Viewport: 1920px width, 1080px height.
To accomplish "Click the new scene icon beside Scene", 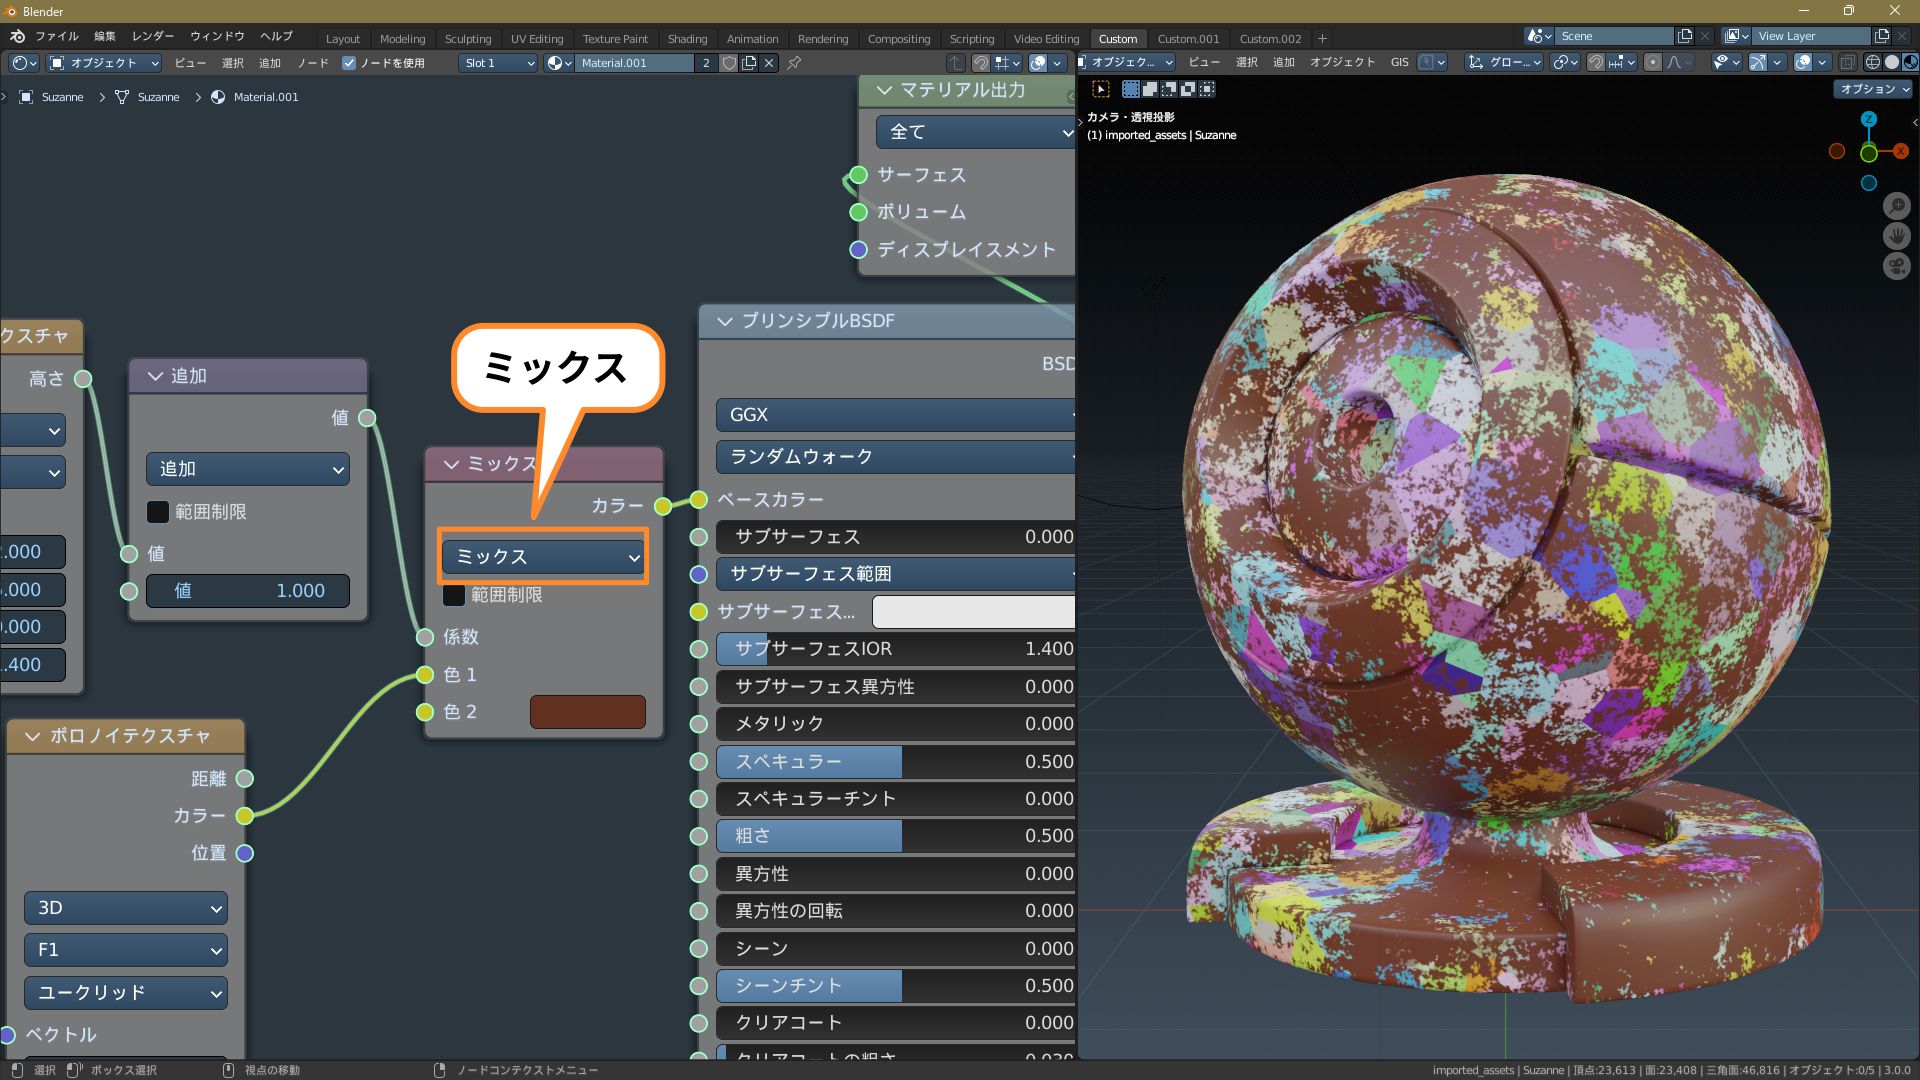I will click(x=1685, y=36).
